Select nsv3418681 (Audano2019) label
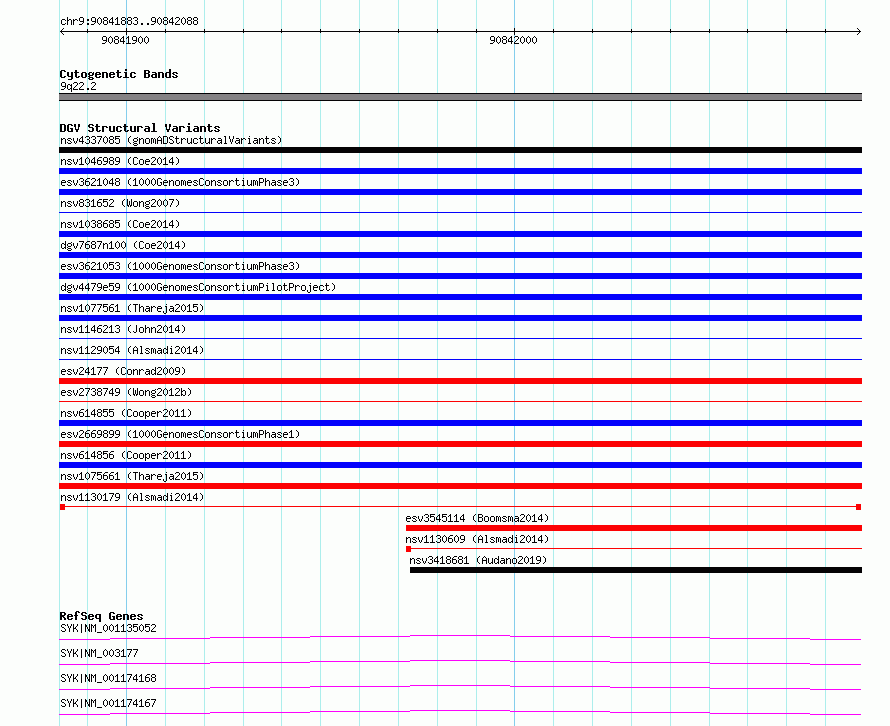890x726 pixels. click(478, 560)
